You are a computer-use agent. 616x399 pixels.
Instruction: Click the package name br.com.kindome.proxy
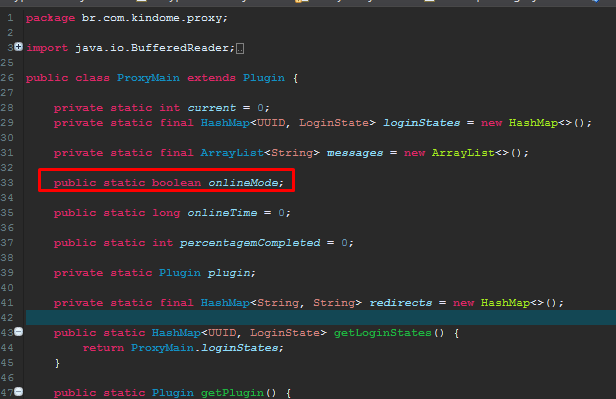152,18
